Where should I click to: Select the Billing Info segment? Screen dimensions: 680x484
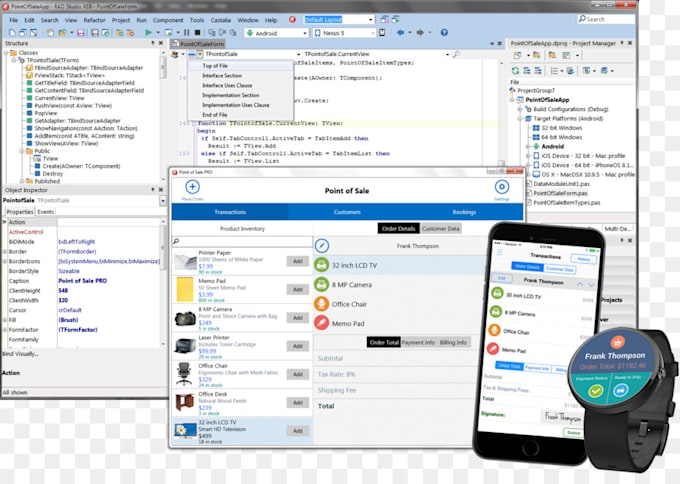click(453, 342)
